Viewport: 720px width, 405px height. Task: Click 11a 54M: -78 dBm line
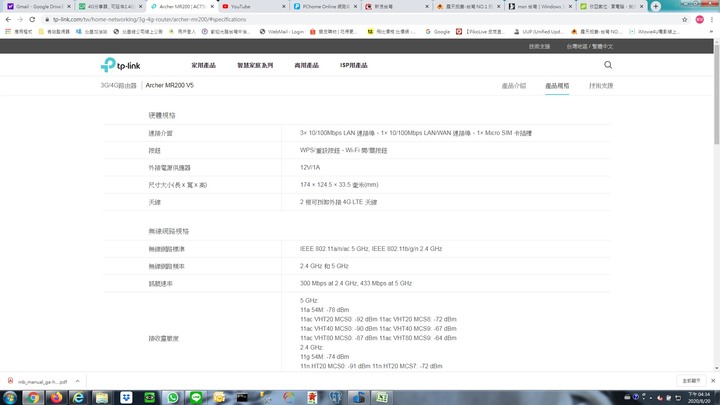click(324, 309)
